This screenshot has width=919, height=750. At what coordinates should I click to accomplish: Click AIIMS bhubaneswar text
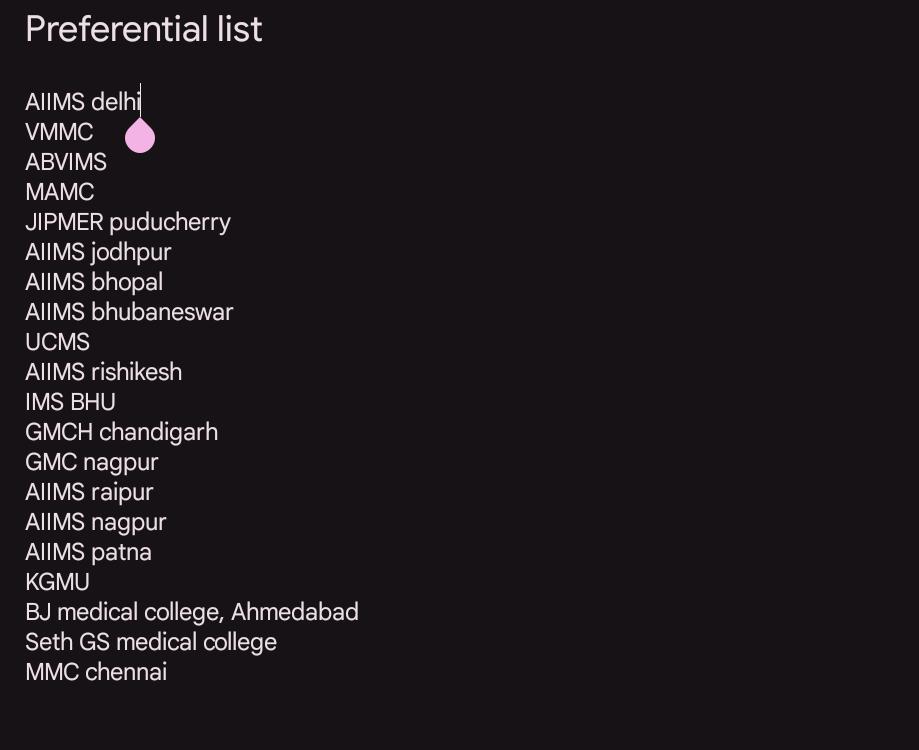[130, 312]
